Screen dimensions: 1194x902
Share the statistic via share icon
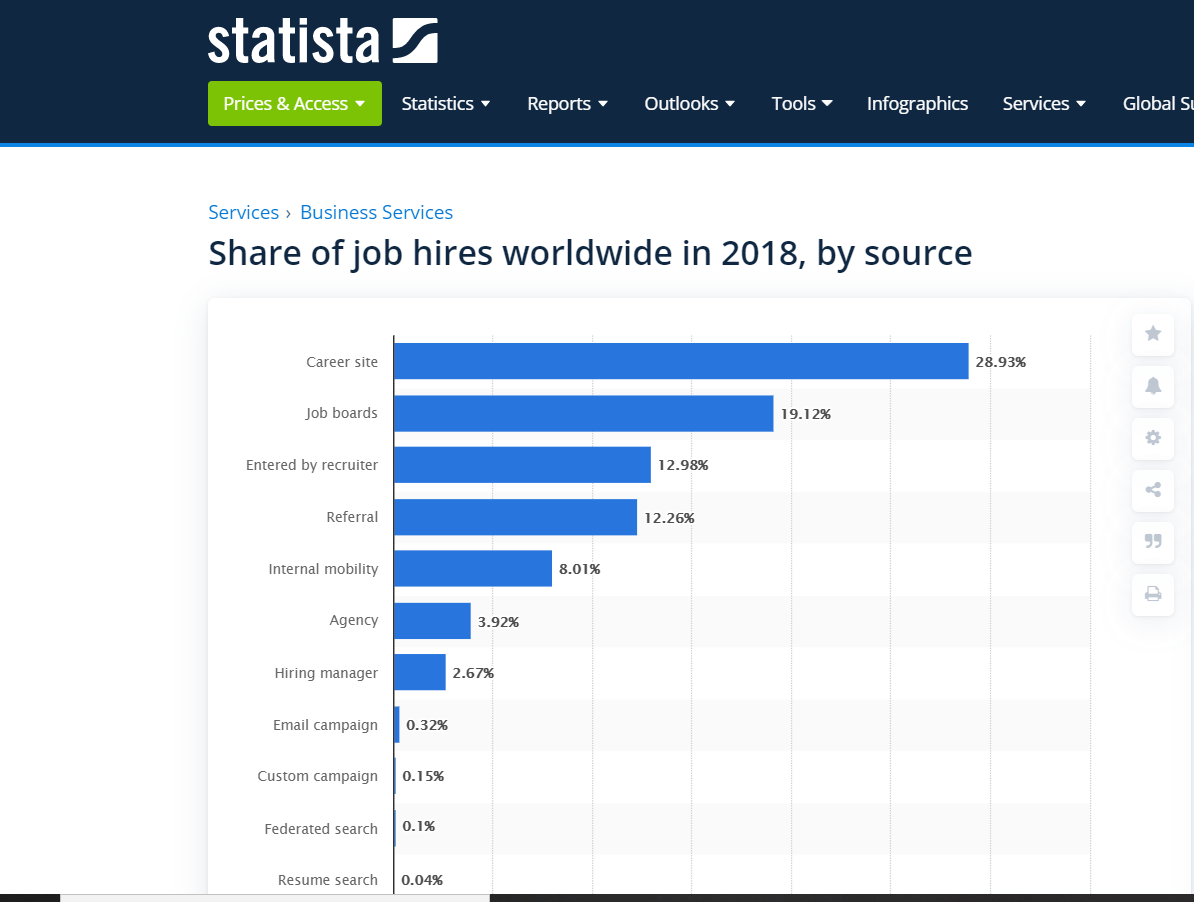pyautogui.click(x=1153, y=489)
